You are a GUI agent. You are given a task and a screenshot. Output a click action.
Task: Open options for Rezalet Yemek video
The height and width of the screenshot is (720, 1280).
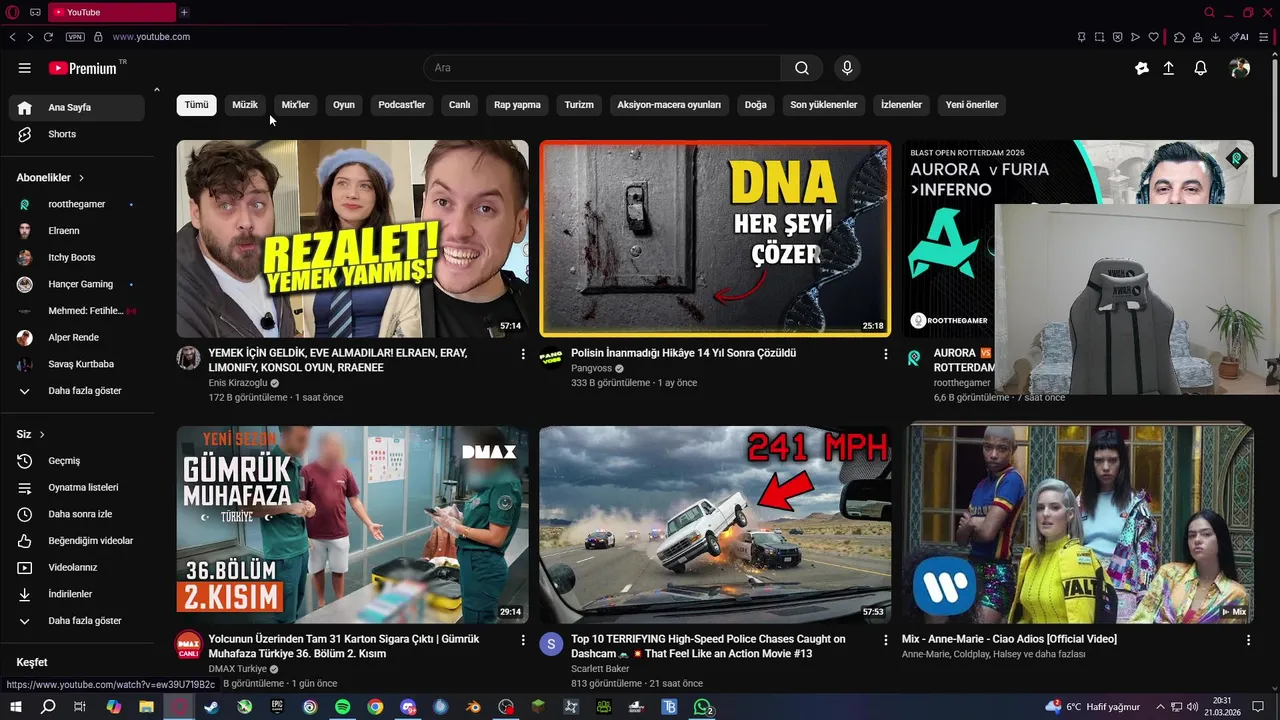coord(523,354)
